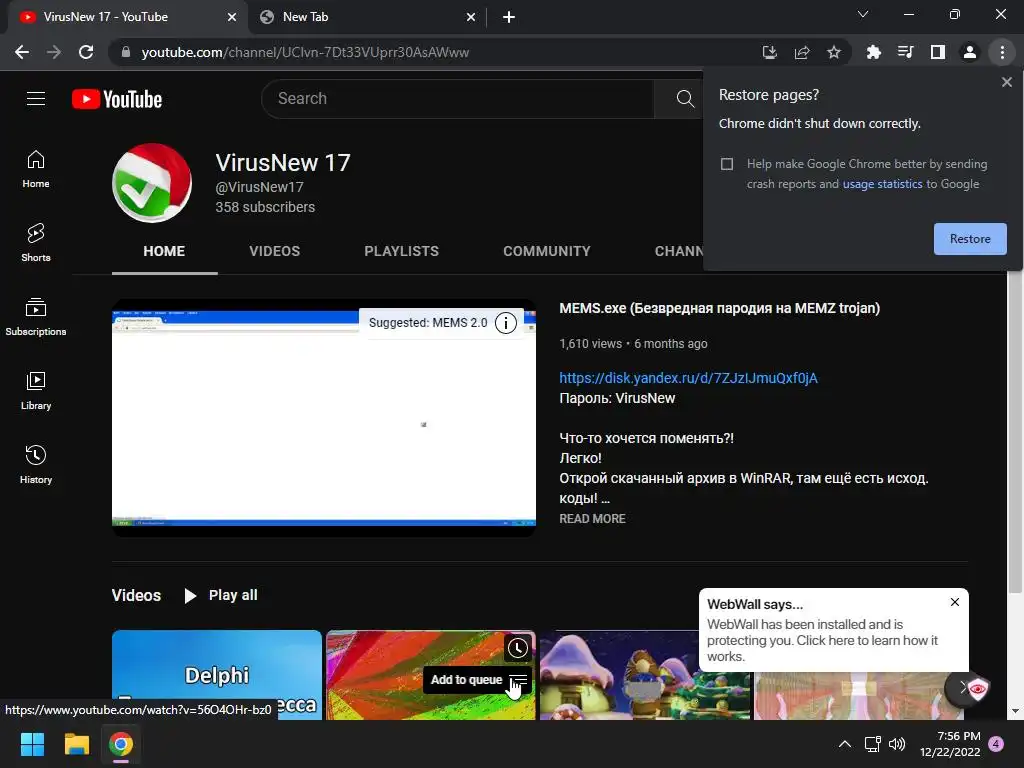
Task: Switch to the HOME channel tab
Action: pos(164,251)
